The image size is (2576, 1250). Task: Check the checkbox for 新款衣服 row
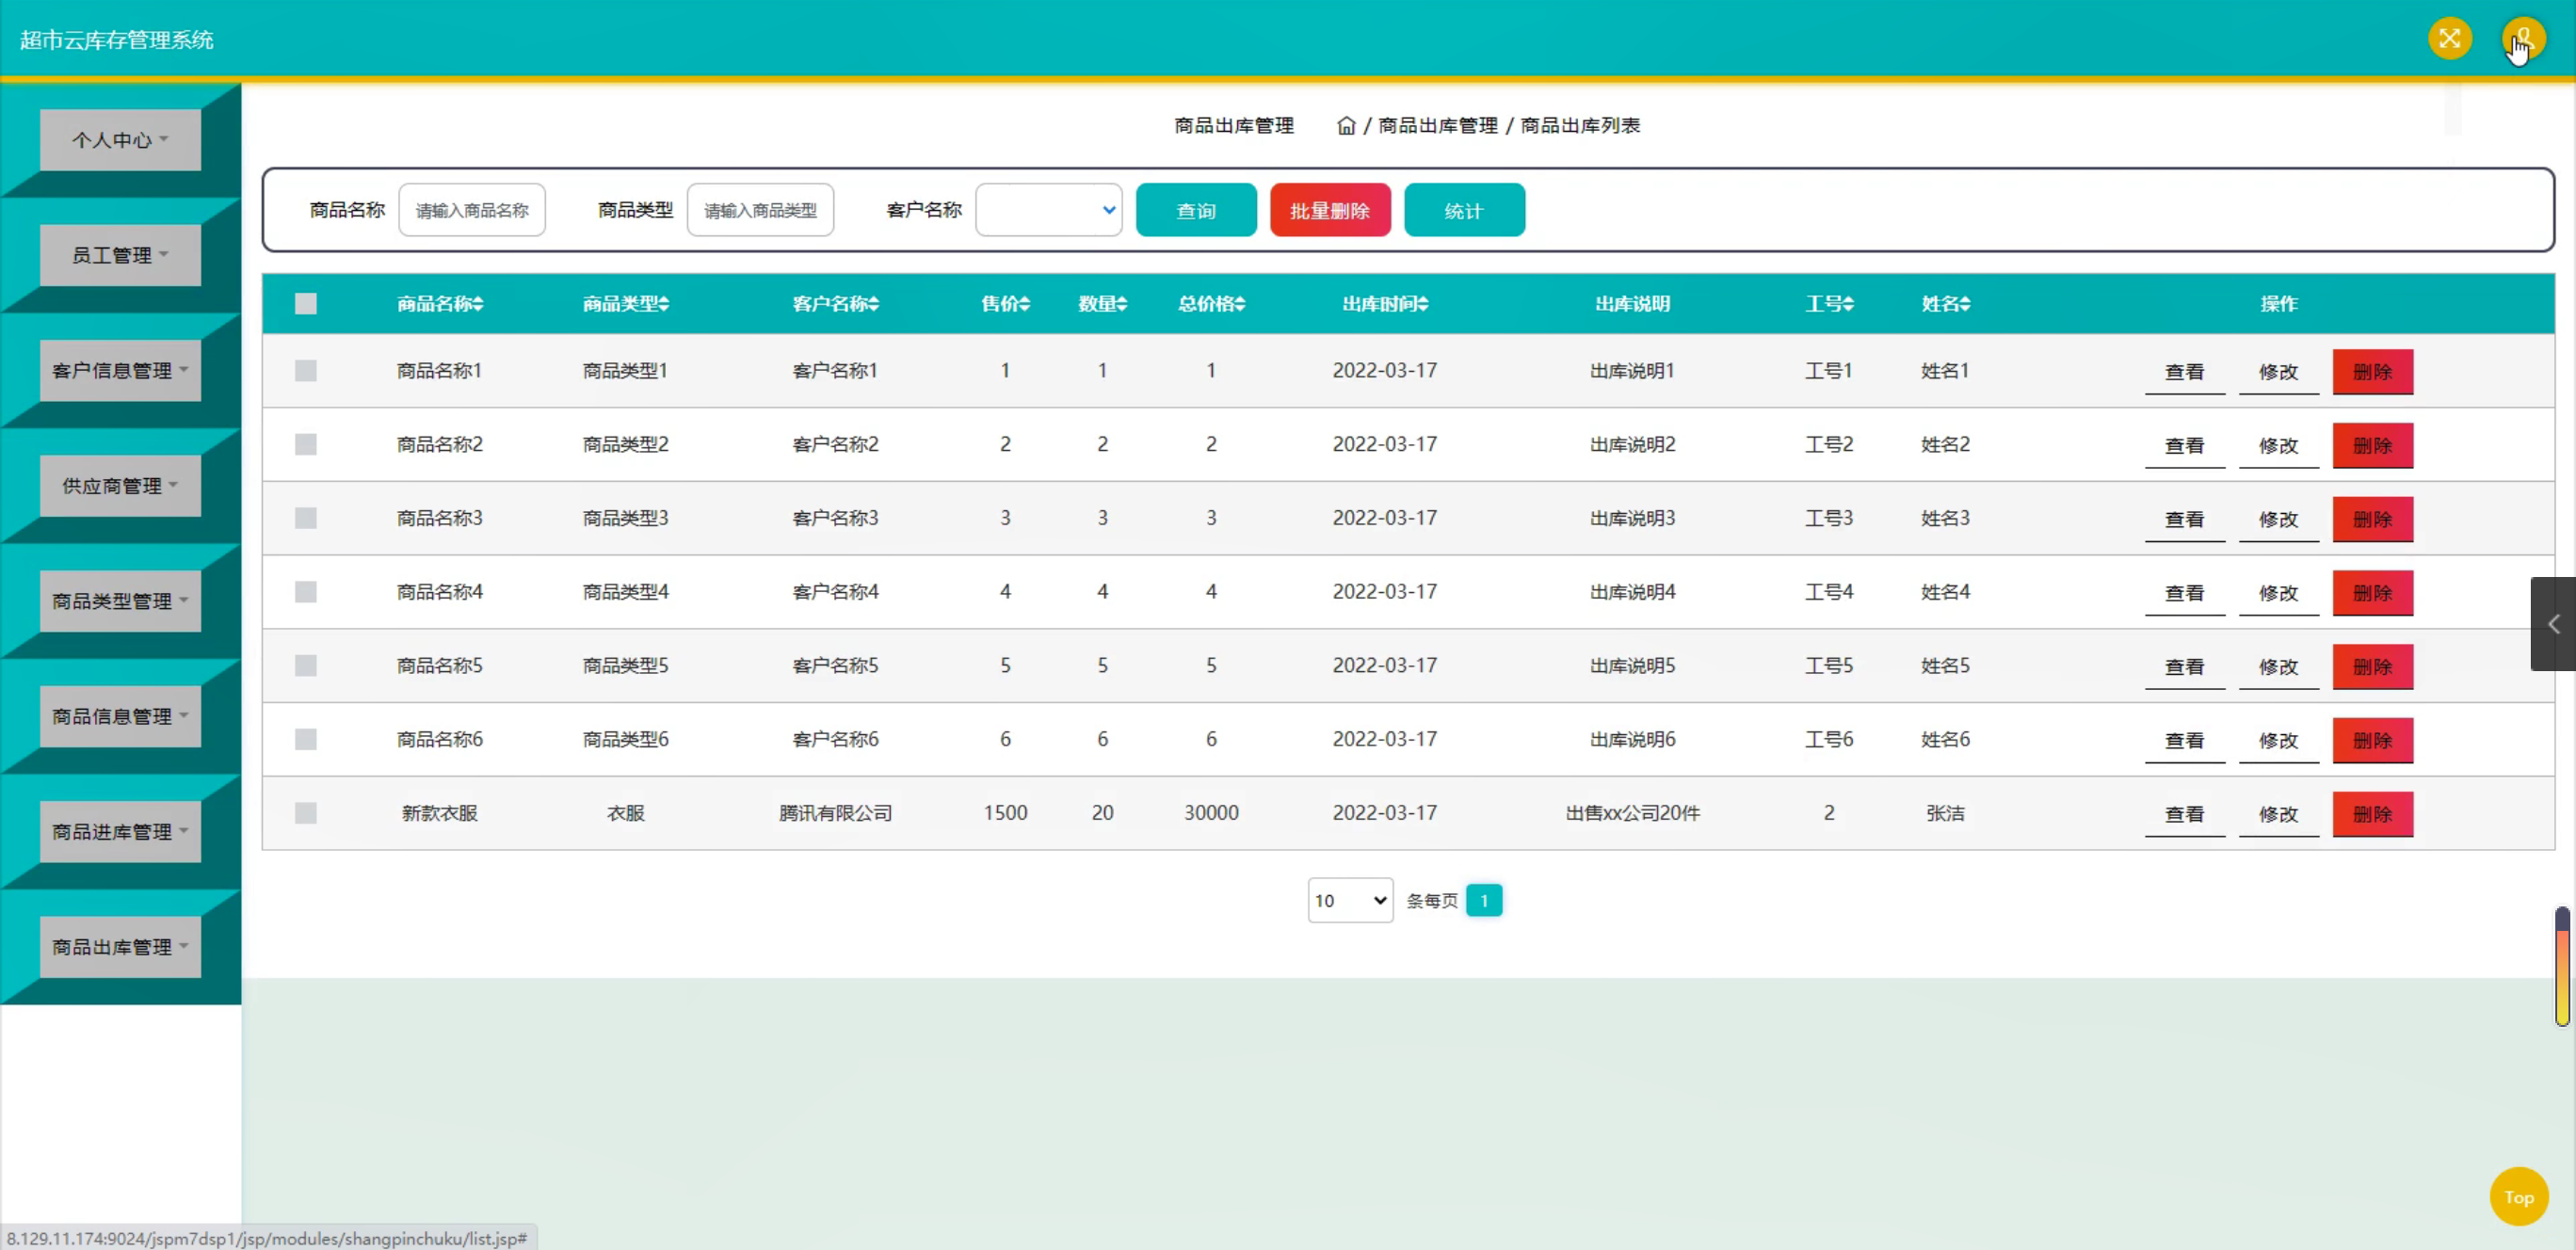306,813
